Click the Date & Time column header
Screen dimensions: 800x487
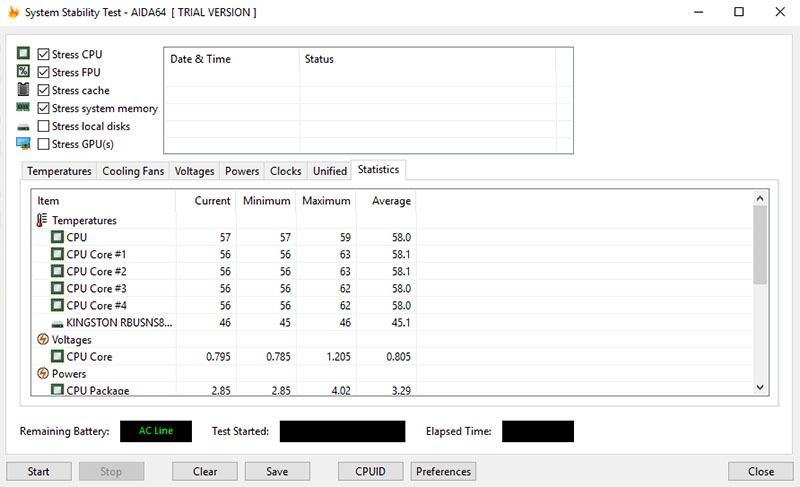[232, 59]
